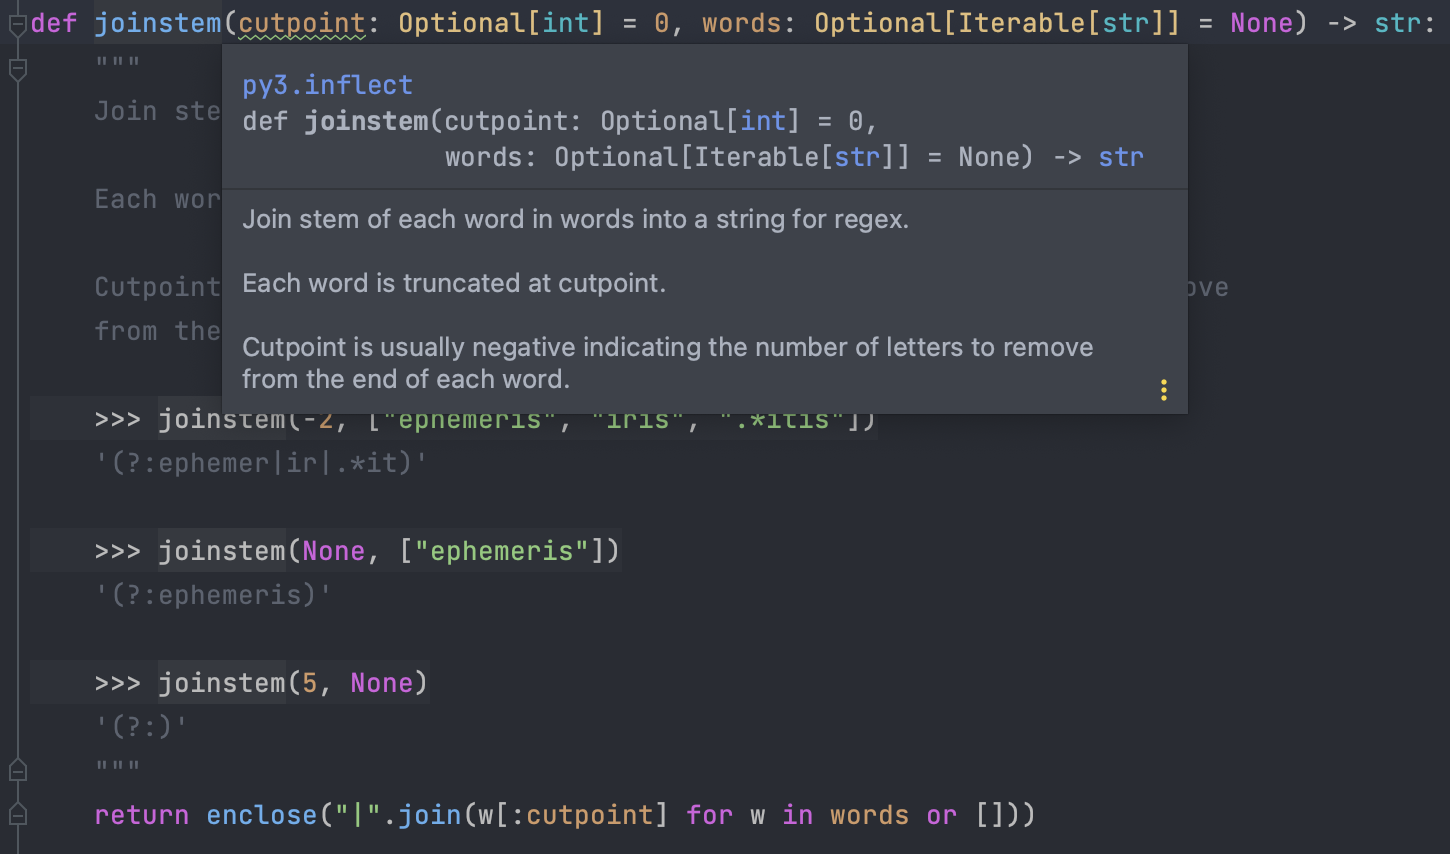Image resolution: width=1450 pixels, height=854 pixels.
Task: Click the "|" string literal in the return line
Action: pyautogui.click(x=358, y=815)
